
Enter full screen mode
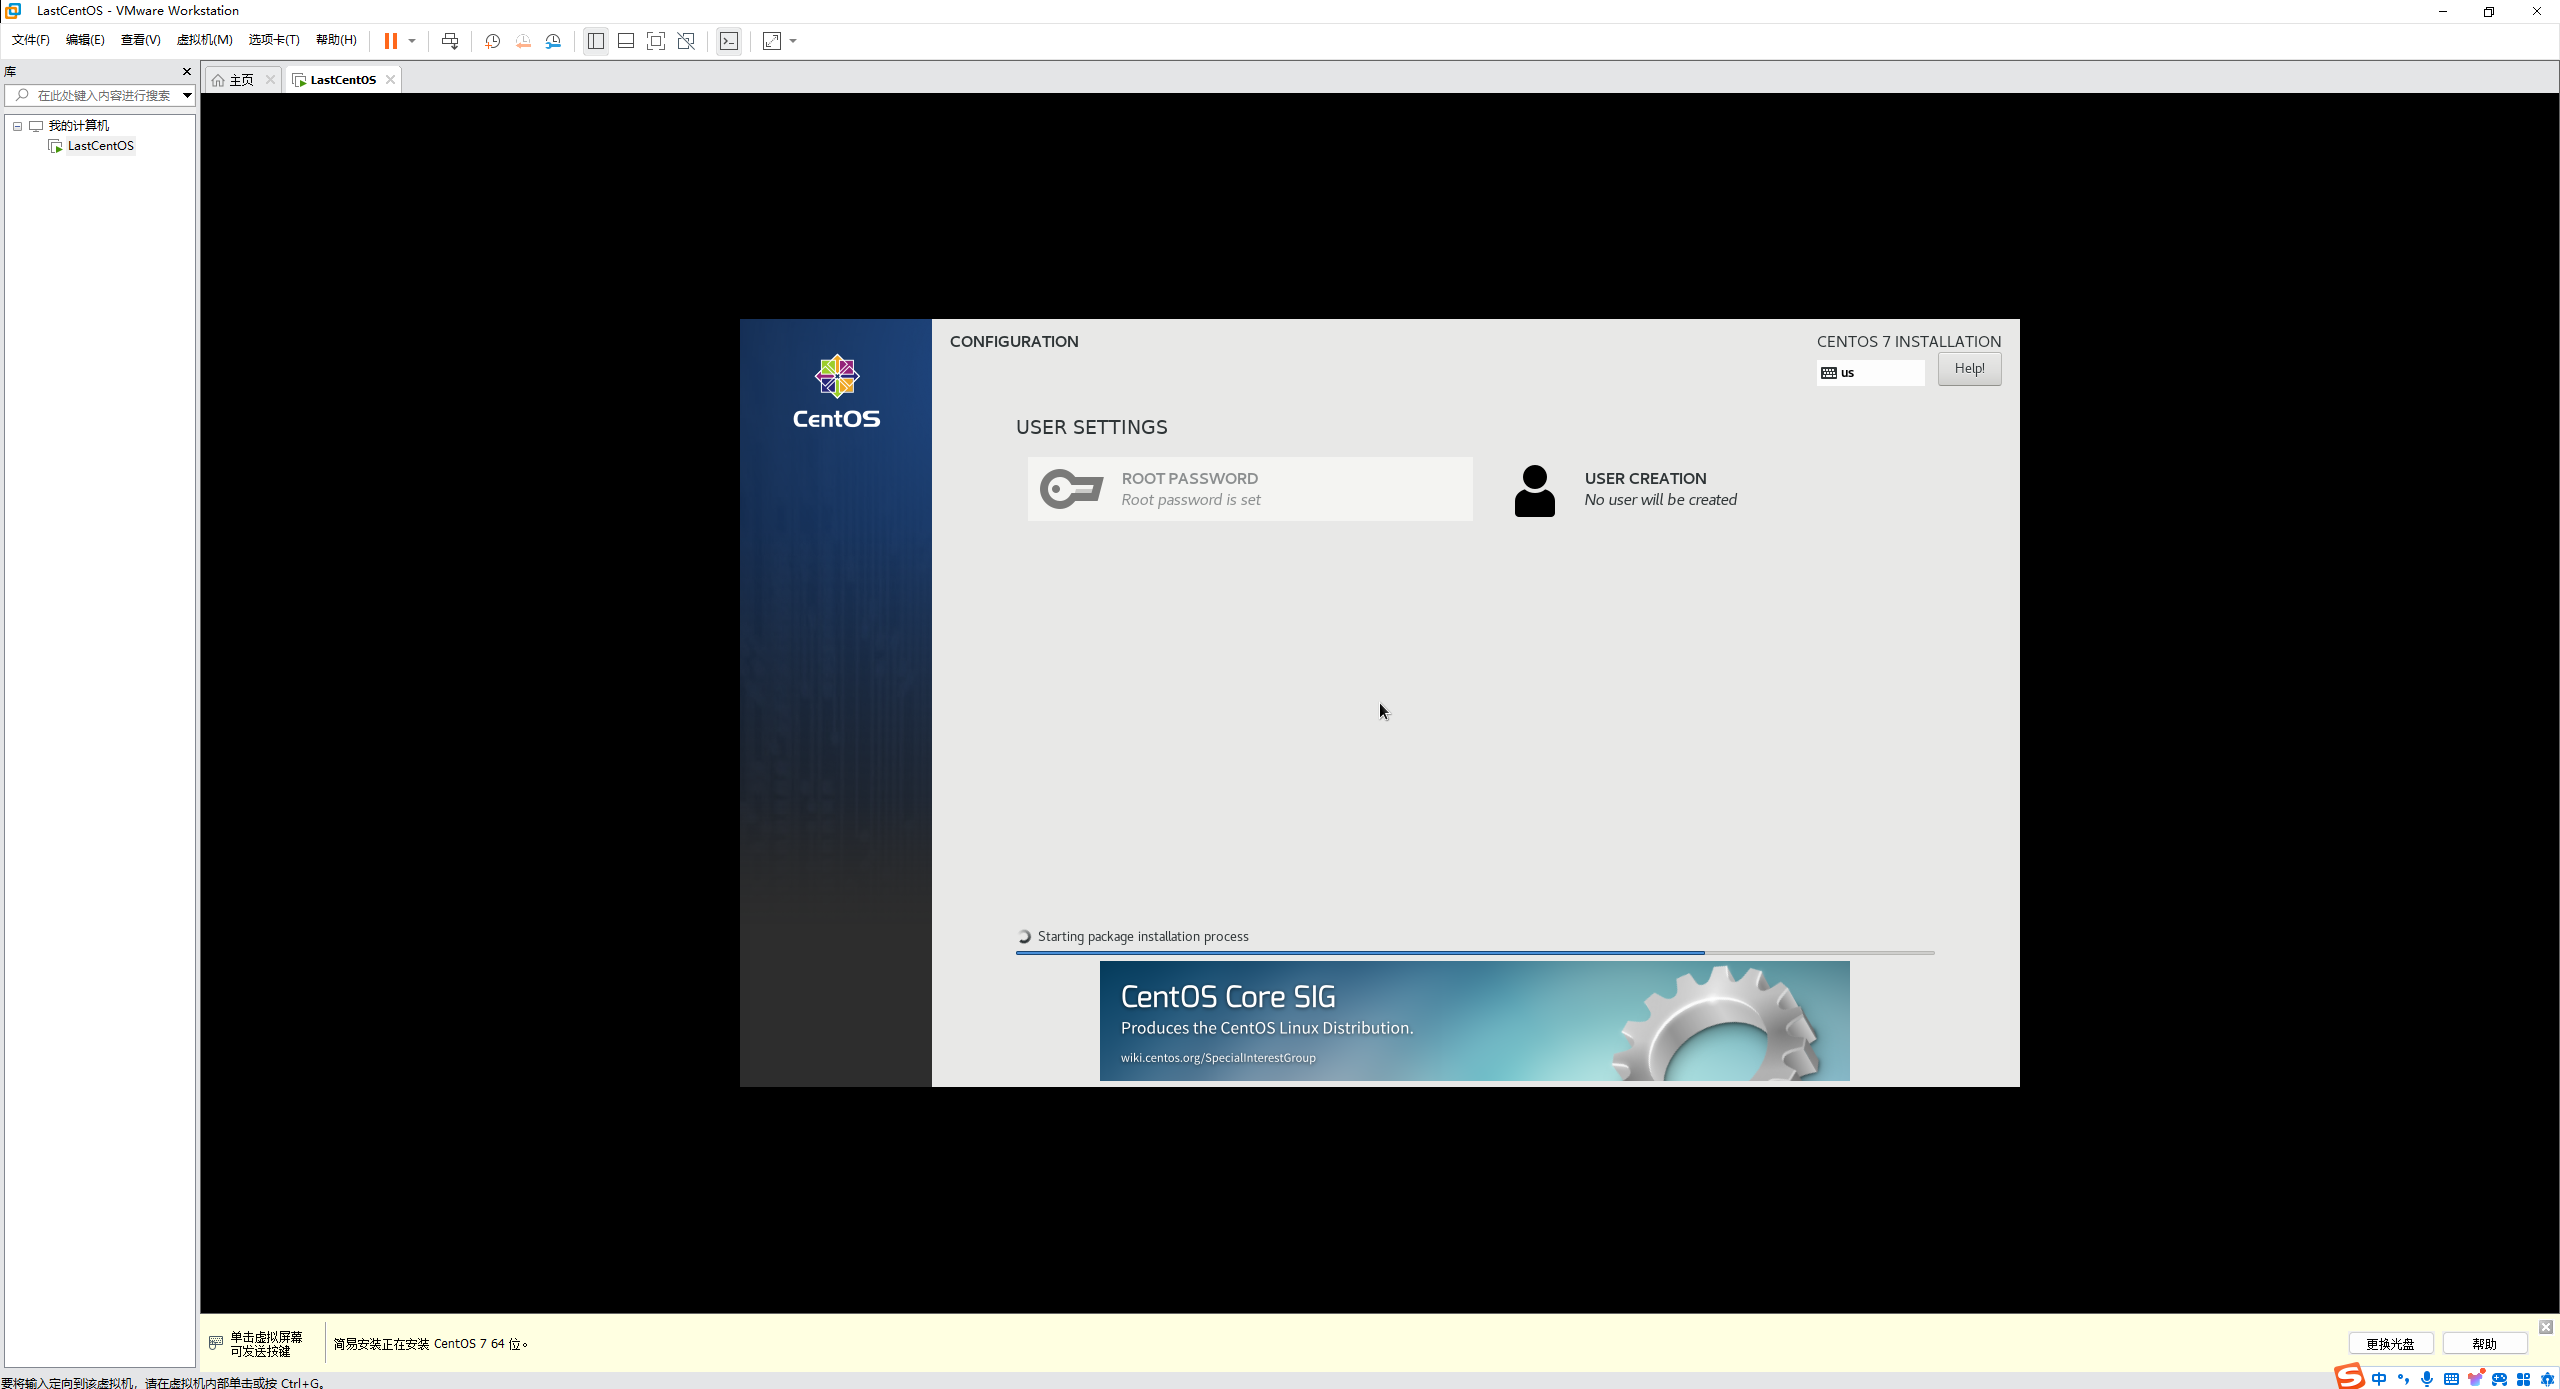(x=656, y=41)
